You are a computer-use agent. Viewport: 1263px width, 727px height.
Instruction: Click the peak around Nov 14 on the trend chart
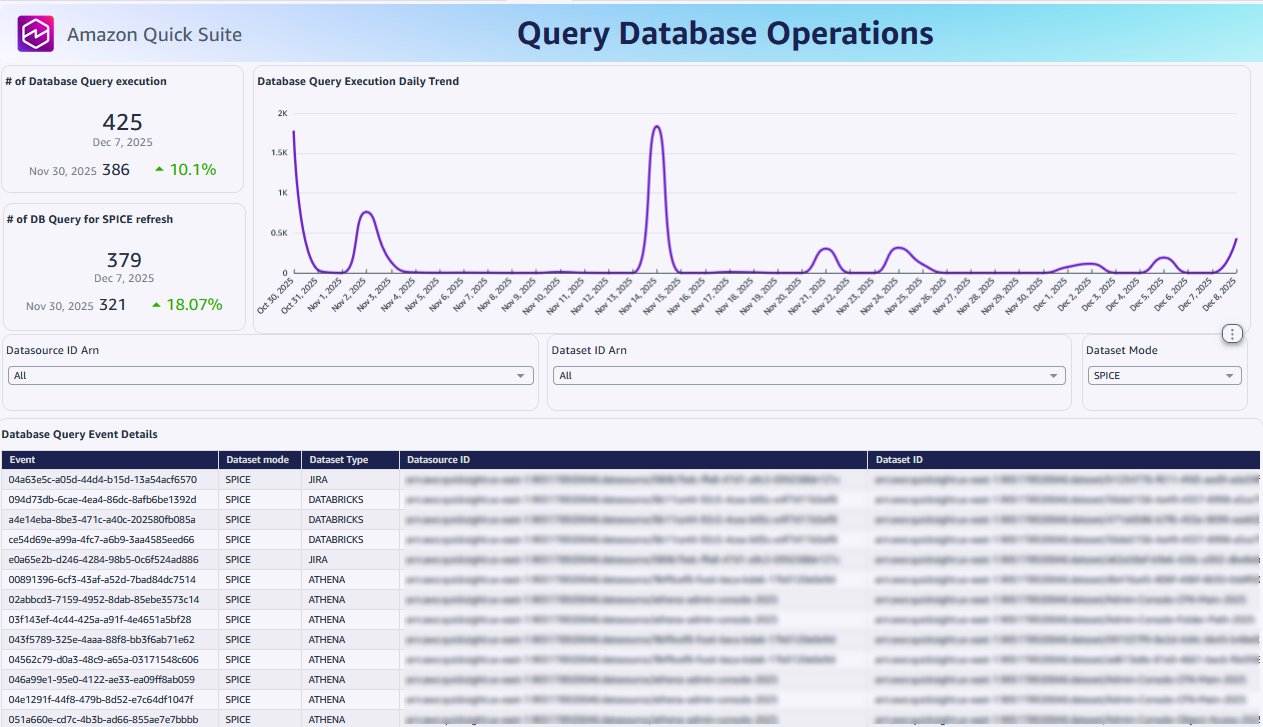[x=655, y=128]
